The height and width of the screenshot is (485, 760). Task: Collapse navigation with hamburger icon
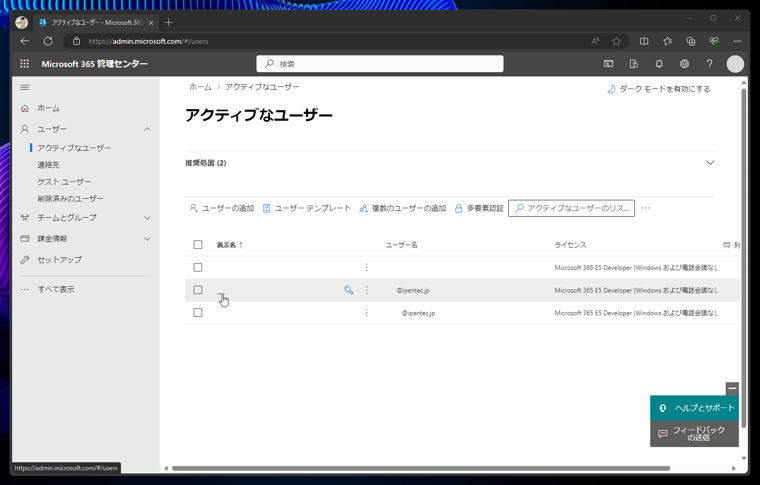(x=25, y=87)
